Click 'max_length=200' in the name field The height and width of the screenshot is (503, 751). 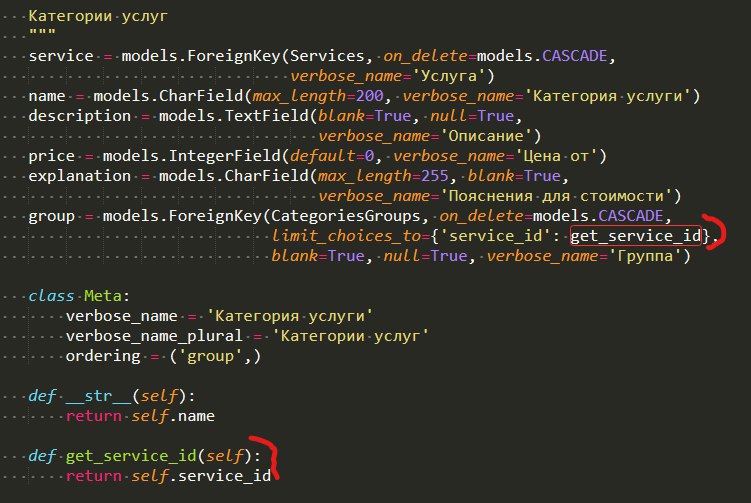click(x=318, y=96)
